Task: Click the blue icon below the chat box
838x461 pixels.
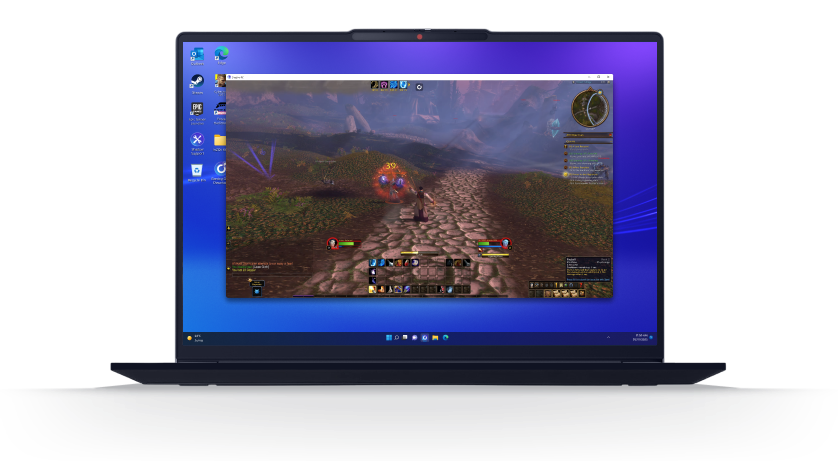Action: (x=257, y=292)
